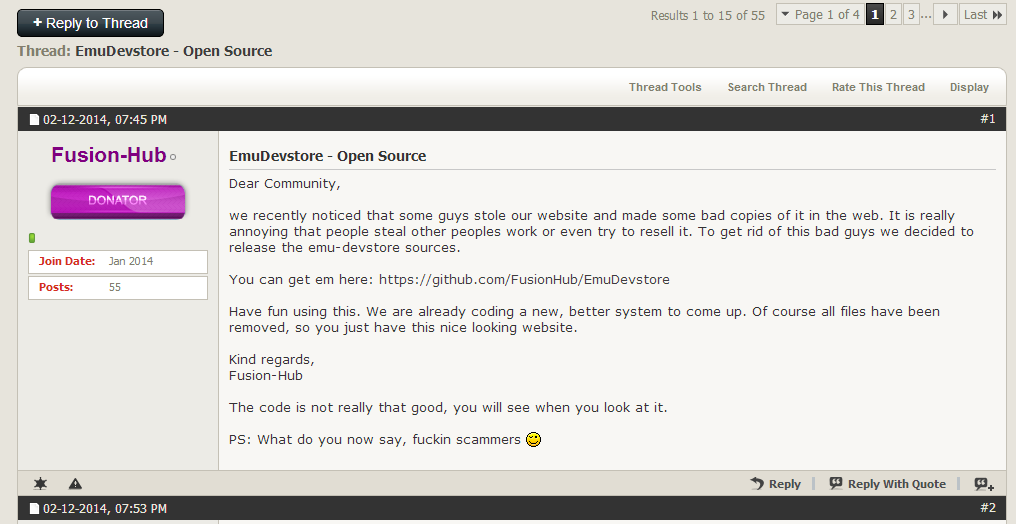
Task: Click the post icon beside 07:45 PM date
Action: click(34, 119)
